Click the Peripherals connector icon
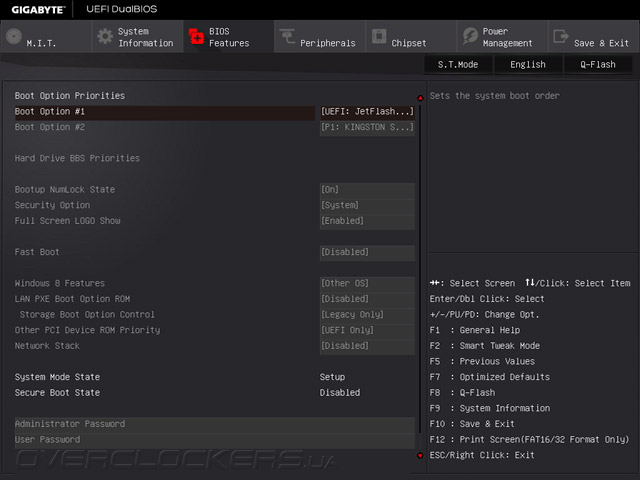640x480 pixels. [287, 36]
